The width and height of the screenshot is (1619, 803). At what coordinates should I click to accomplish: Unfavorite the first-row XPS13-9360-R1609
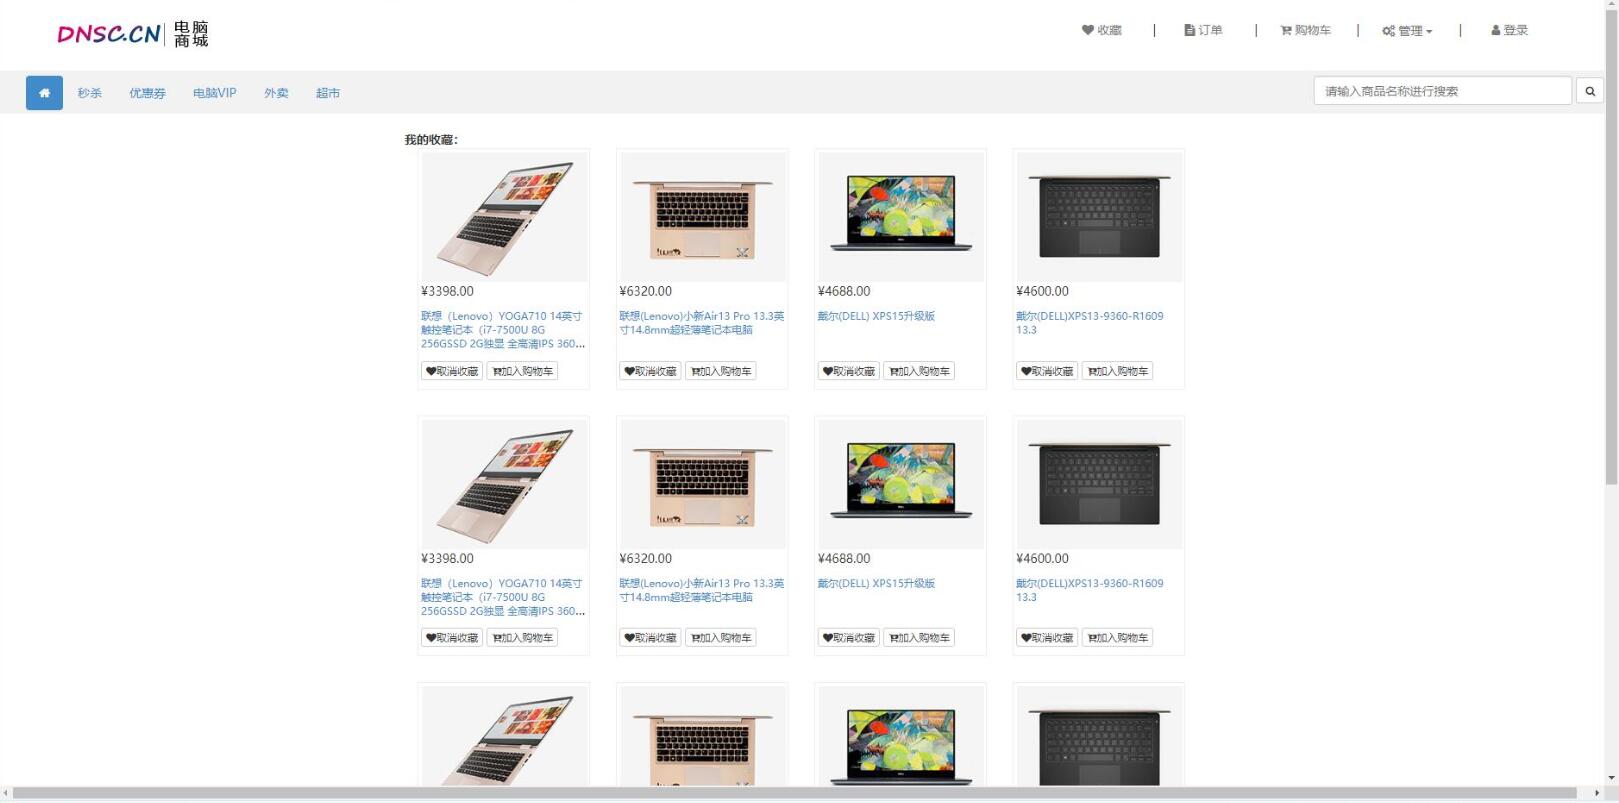click(x=1047, y=371)
